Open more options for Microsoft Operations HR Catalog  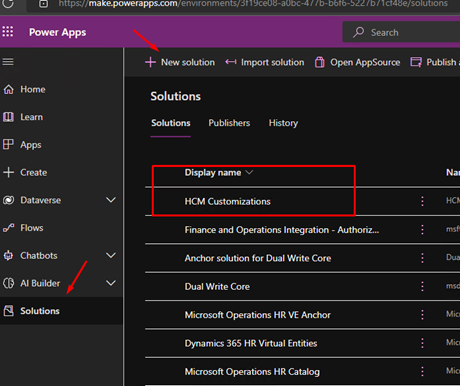pos(422,371)
